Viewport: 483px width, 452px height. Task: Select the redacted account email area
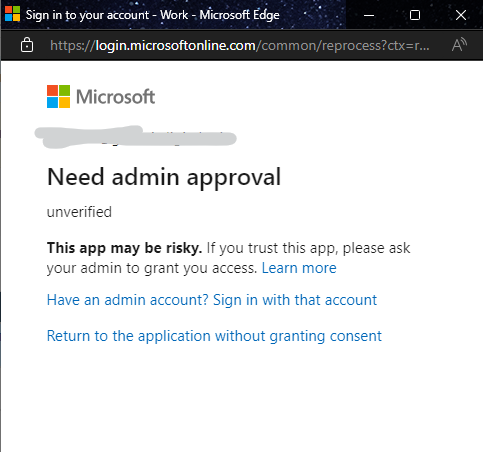(x=135, y=137)
